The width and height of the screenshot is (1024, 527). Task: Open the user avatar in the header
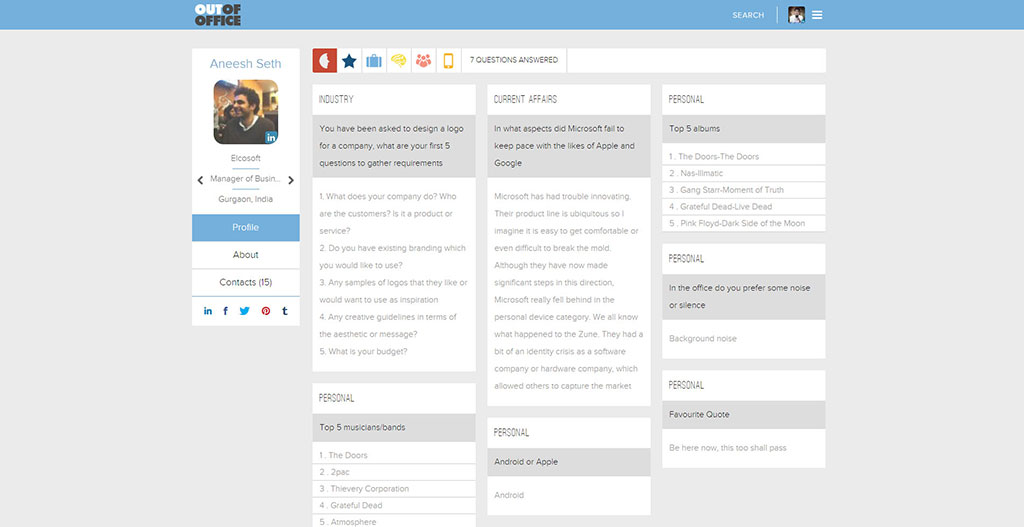pos(796,15)
